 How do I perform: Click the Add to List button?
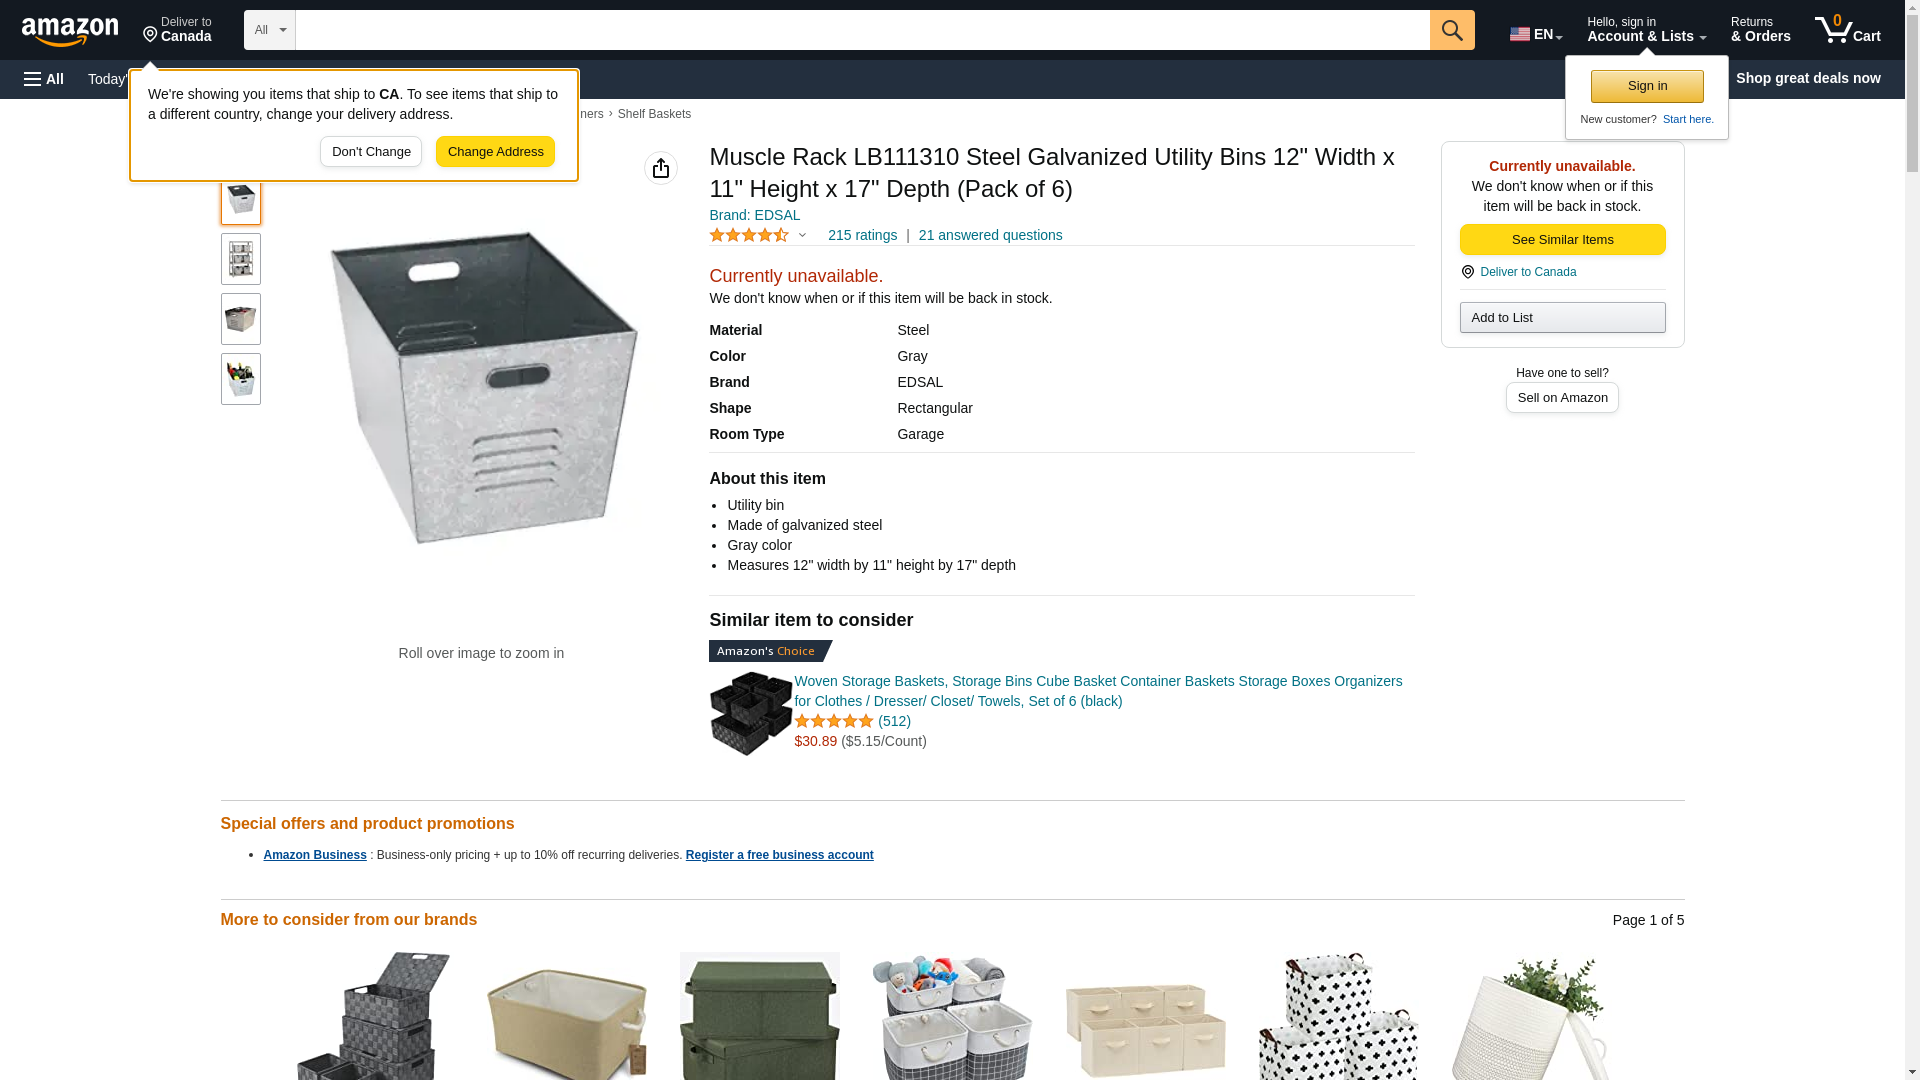(x=1562, y=318)
